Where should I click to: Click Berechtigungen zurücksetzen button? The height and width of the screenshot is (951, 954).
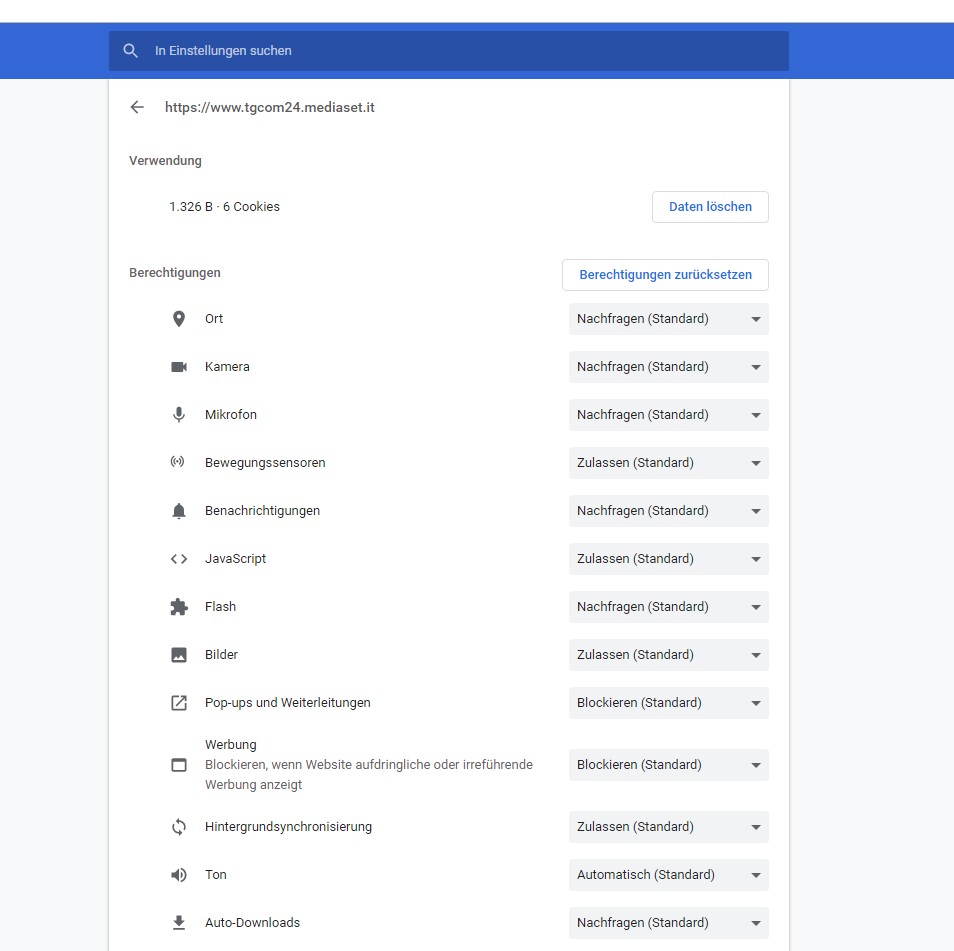point(665,275)
